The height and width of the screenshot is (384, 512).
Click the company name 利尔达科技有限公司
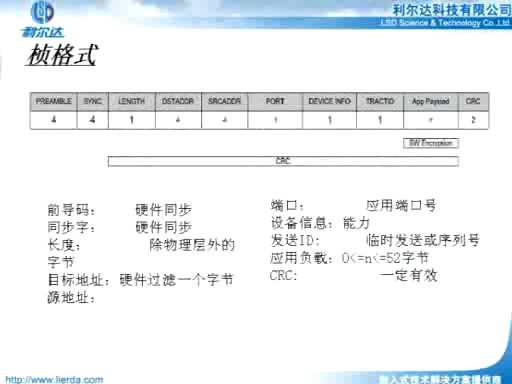tap(451, 10)
